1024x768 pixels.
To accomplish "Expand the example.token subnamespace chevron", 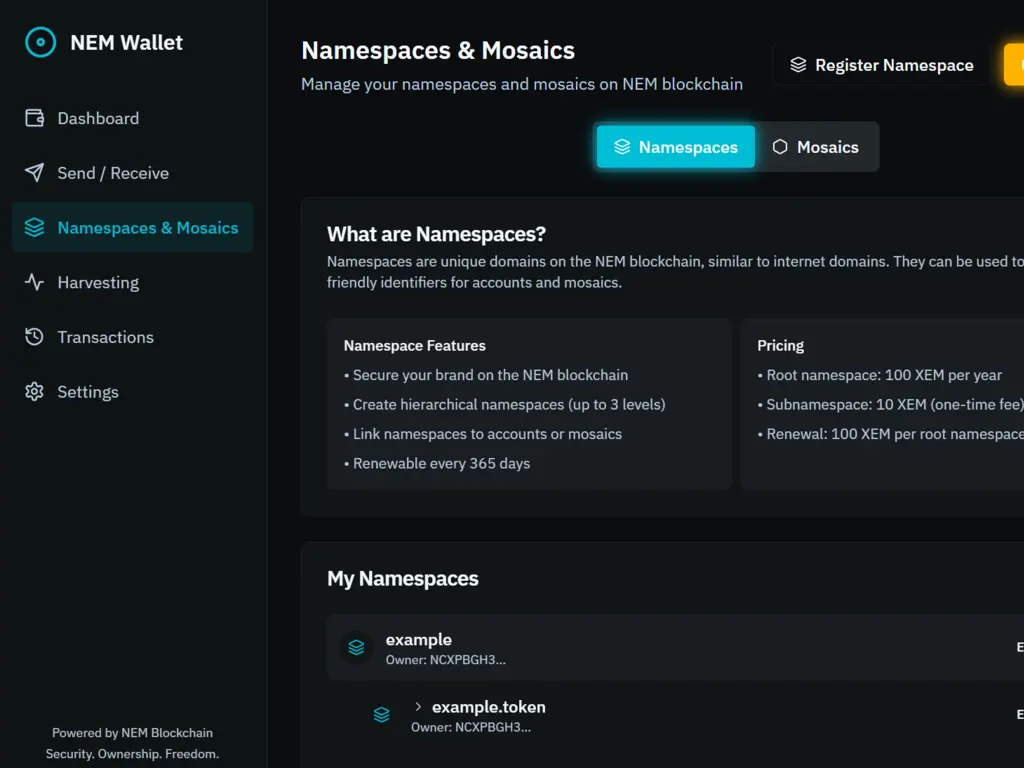I will coord(418,707).
